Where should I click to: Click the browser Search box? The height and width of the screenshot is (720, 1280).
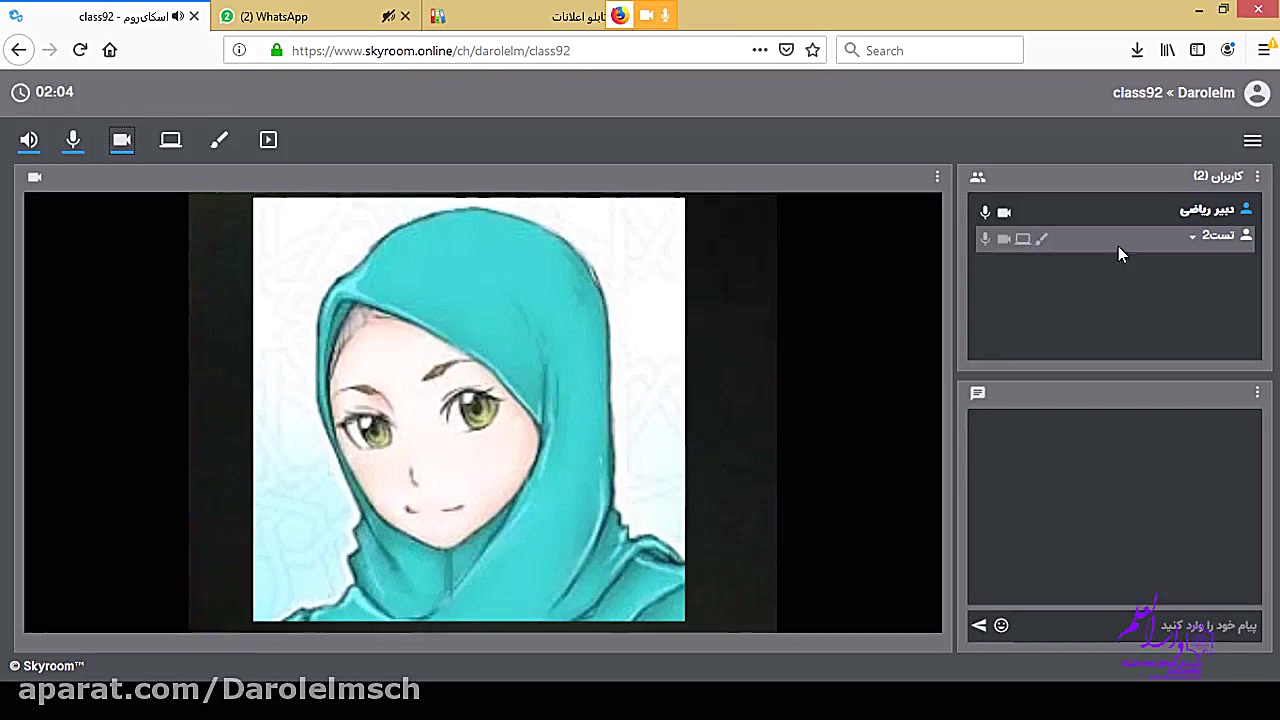pyautogui.click(x=930, y=50)
